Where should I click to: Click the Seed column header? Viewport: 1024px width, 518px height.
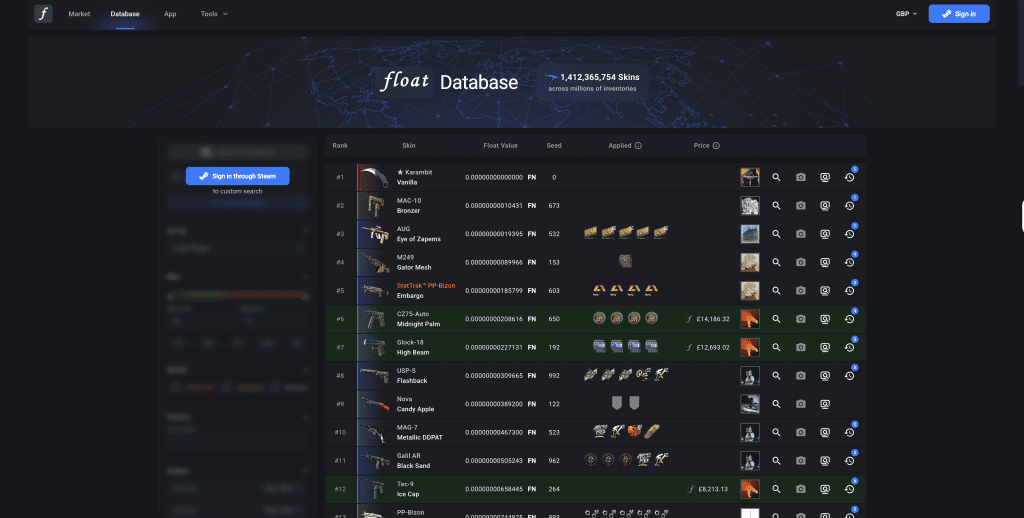554,146
